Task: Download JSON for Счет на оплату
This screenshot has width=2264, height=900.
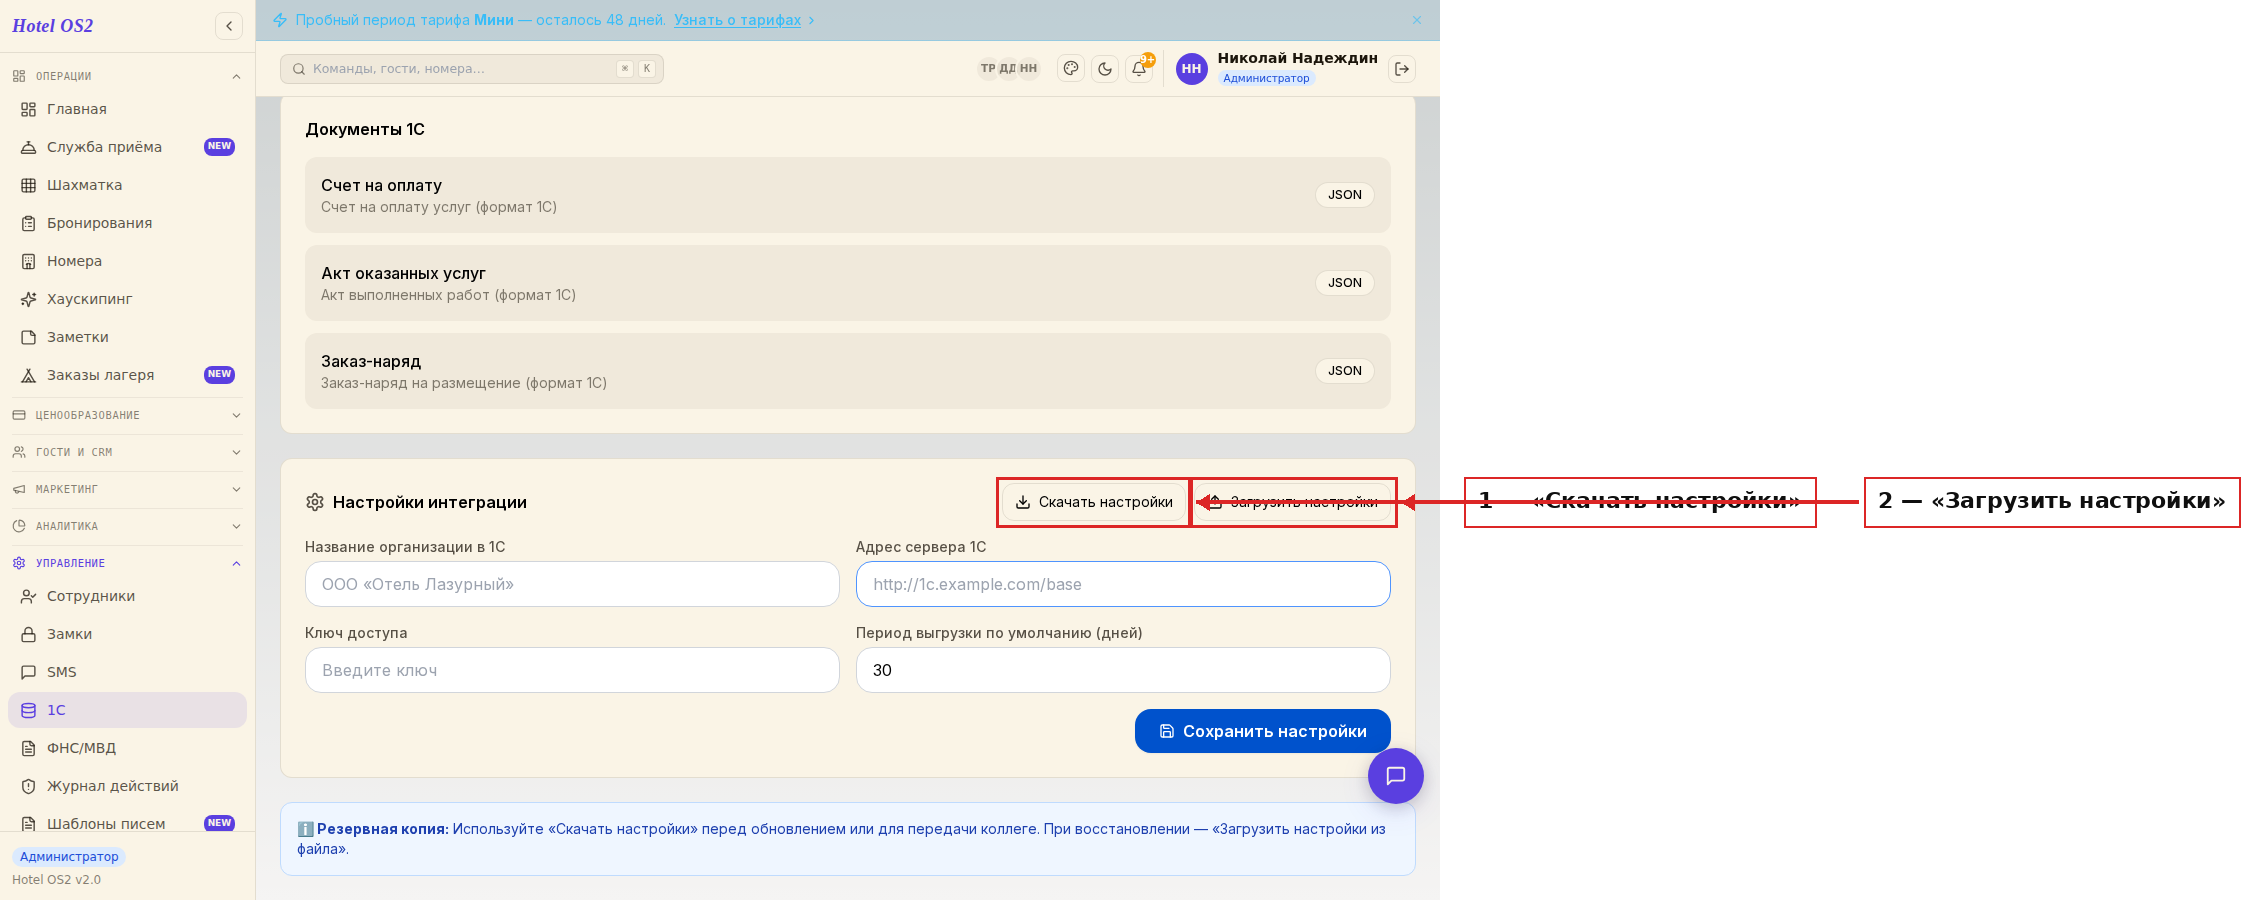Action: click(1344, 195)
